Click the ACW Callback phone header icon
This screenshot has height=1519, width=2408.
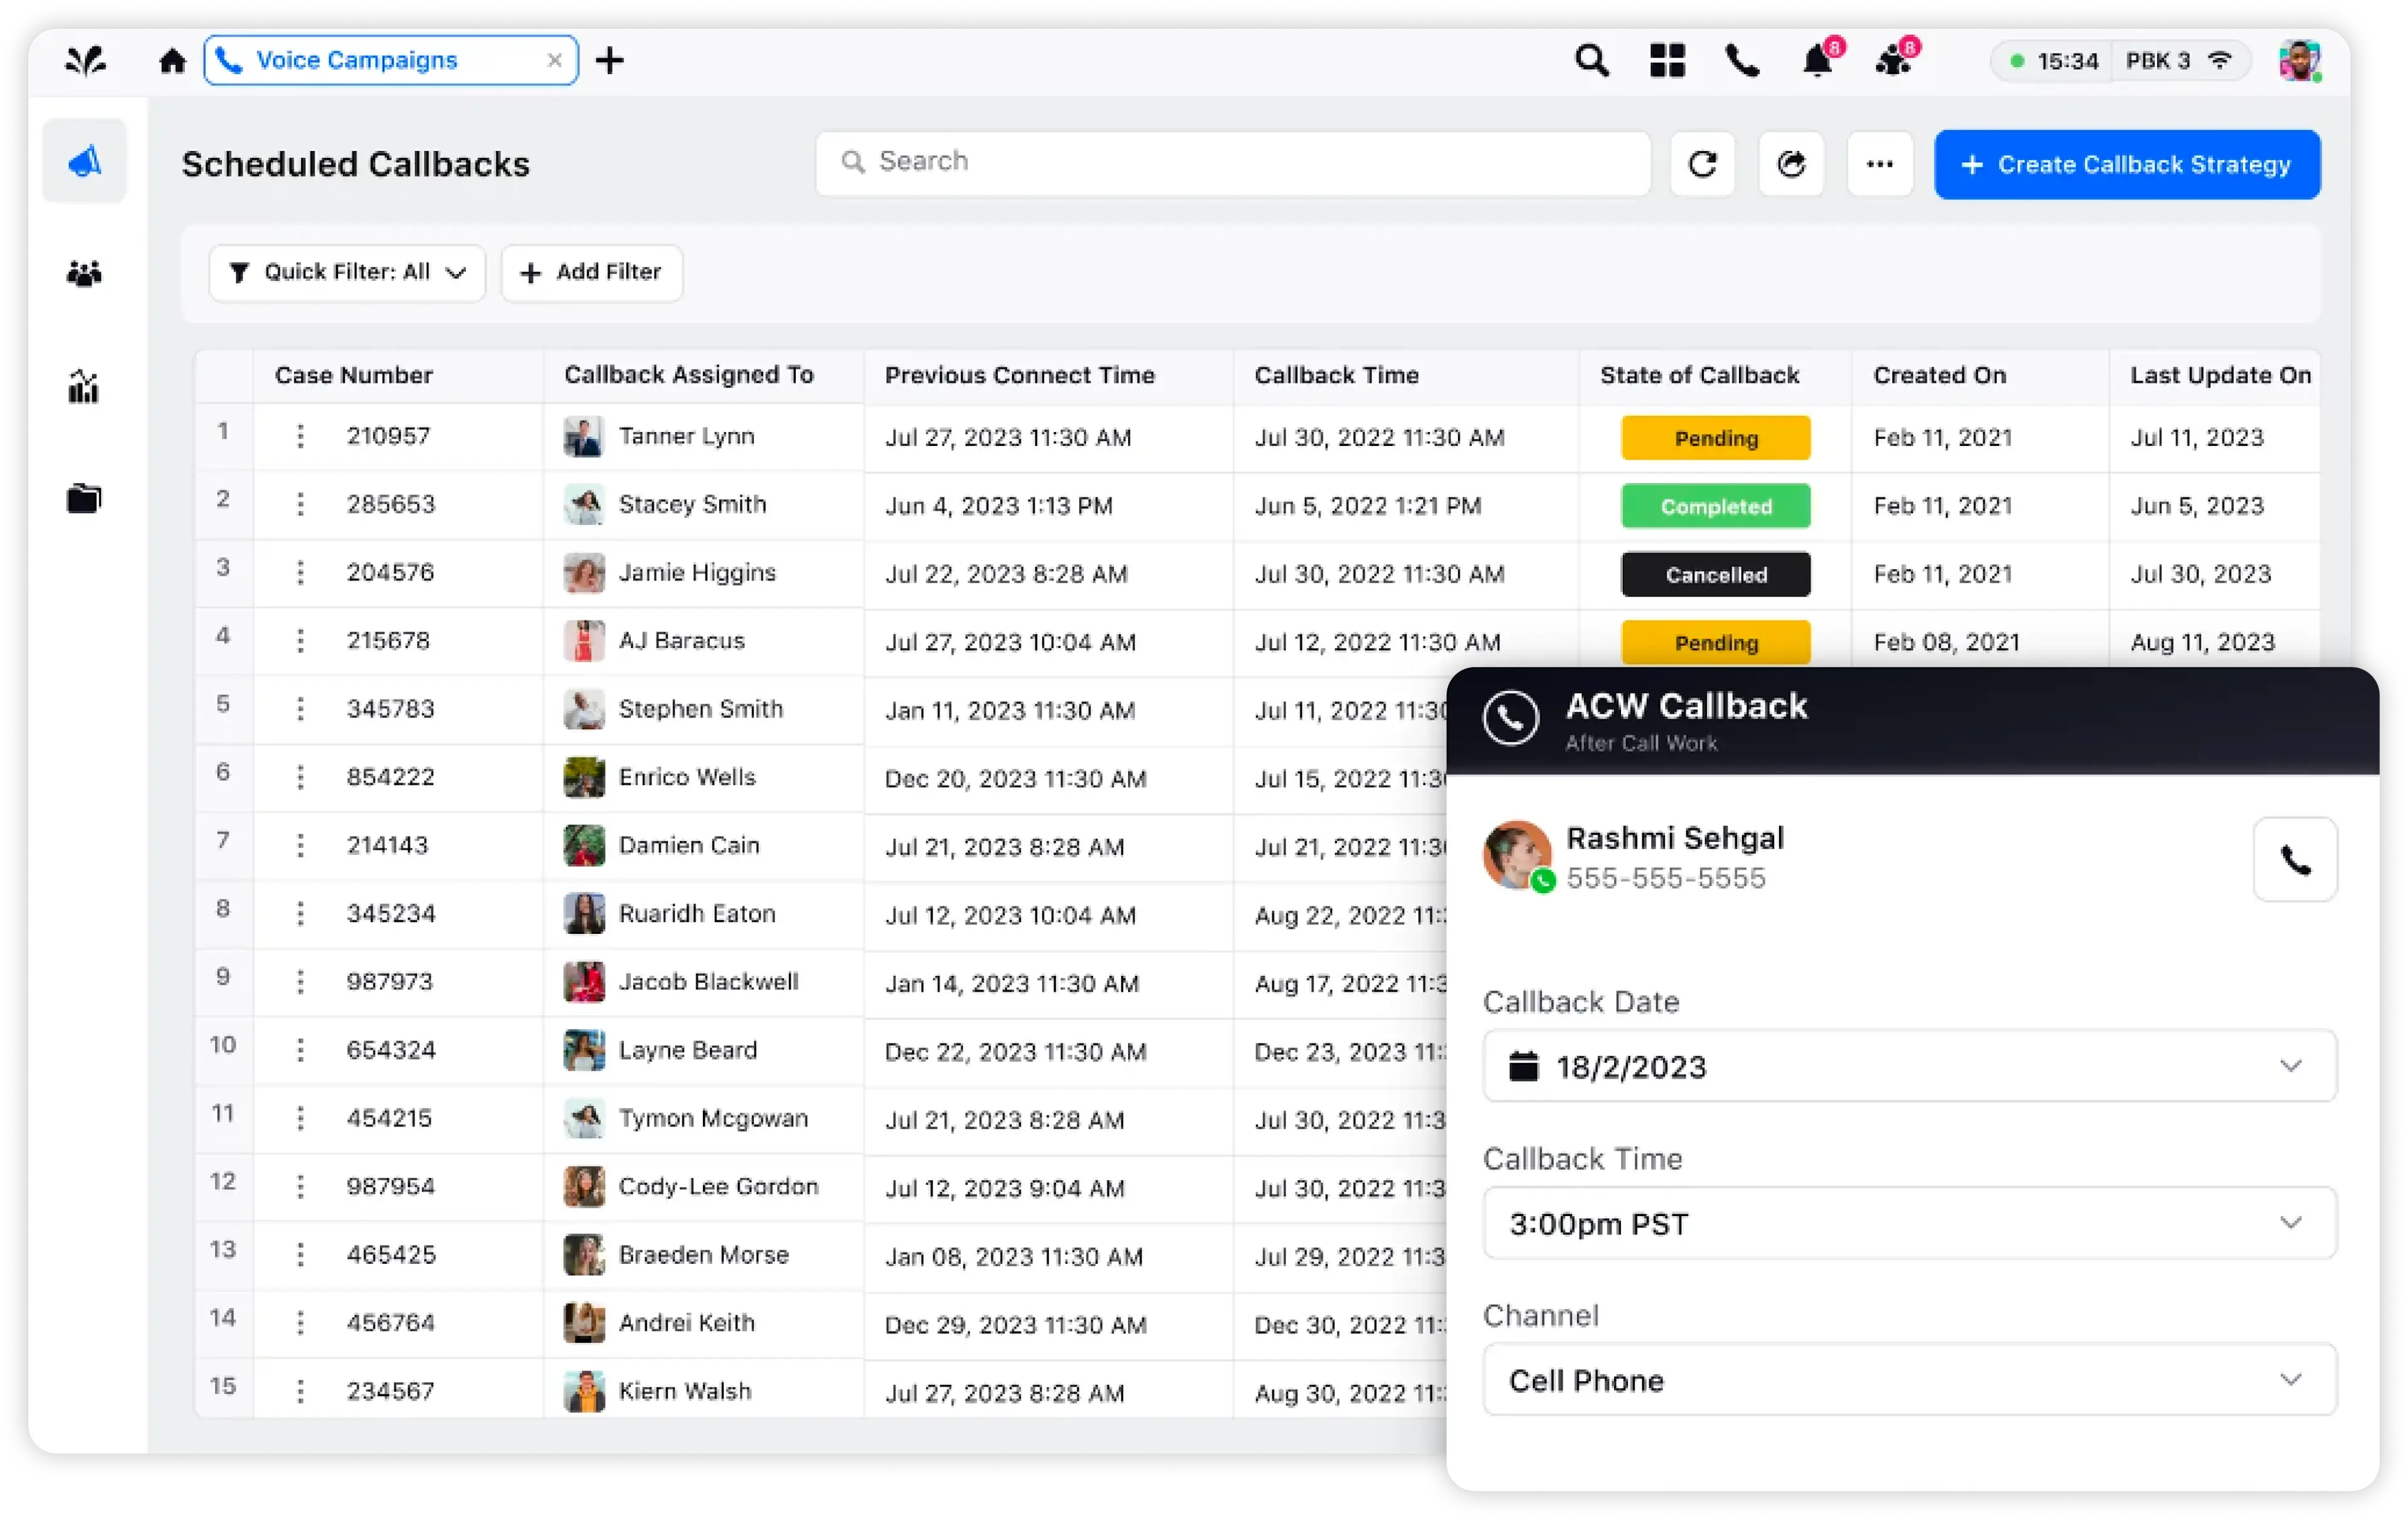[1510, 717]
